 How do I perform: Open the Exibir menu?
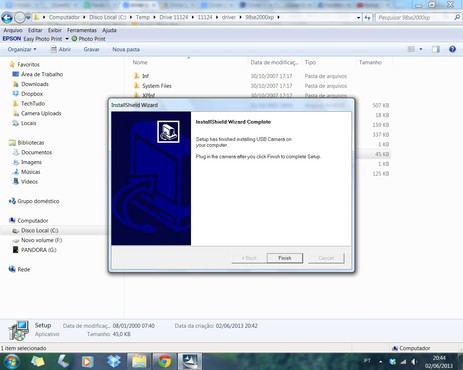54,30
